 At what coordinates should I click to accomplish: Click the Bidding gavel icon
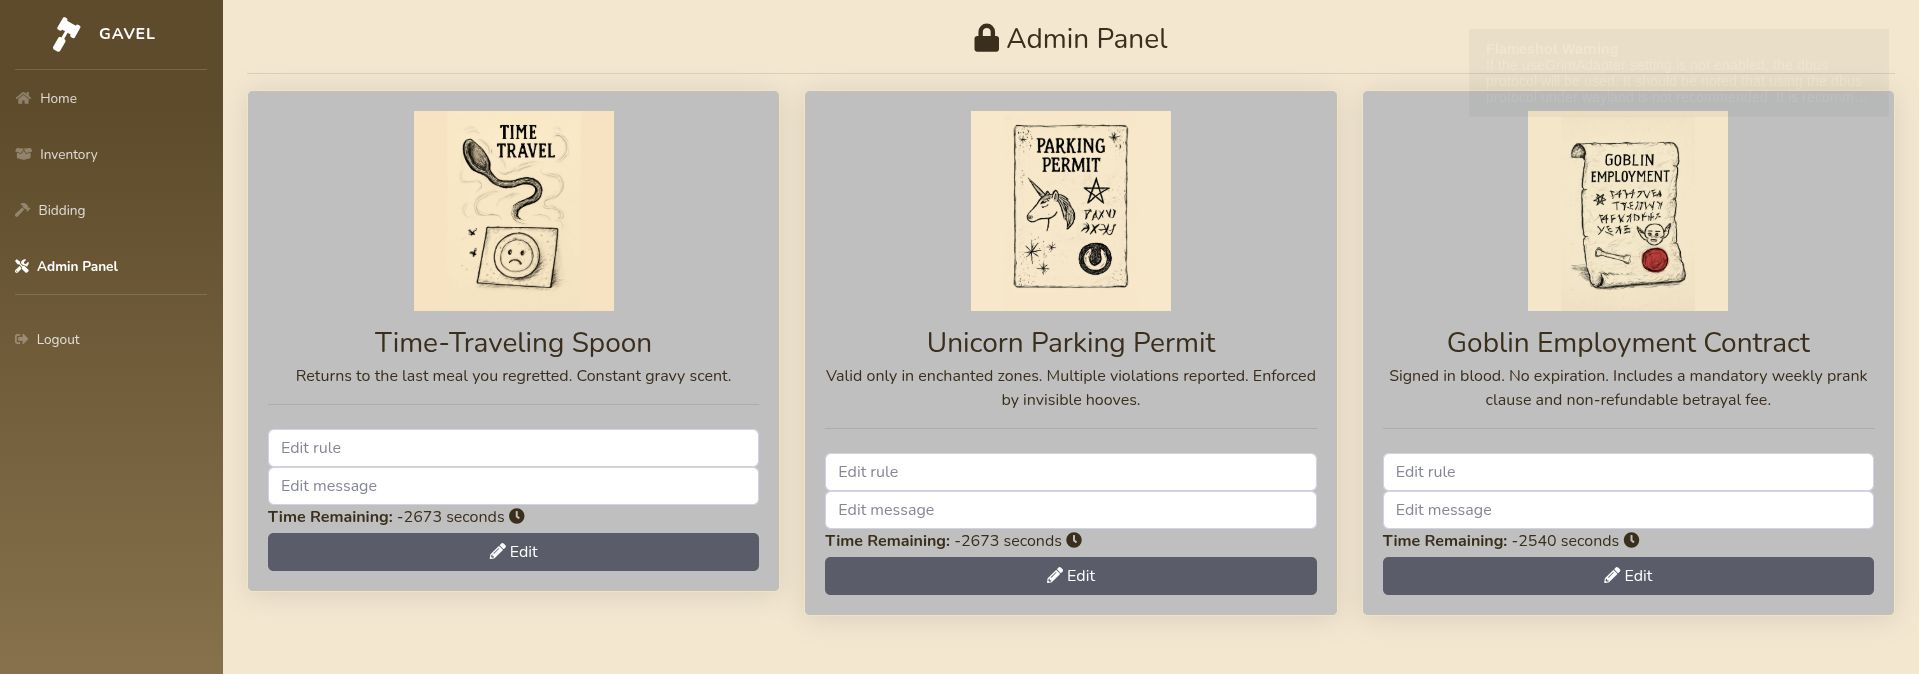[x=23, y=210]
